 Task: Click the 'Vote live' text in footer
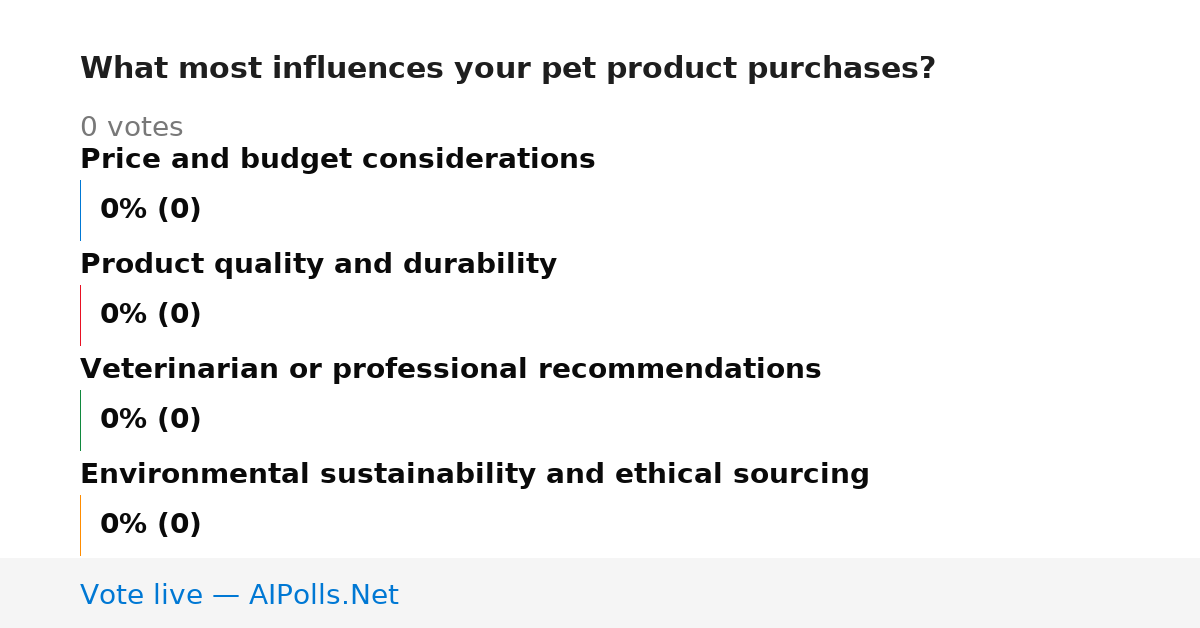(141, 596)
